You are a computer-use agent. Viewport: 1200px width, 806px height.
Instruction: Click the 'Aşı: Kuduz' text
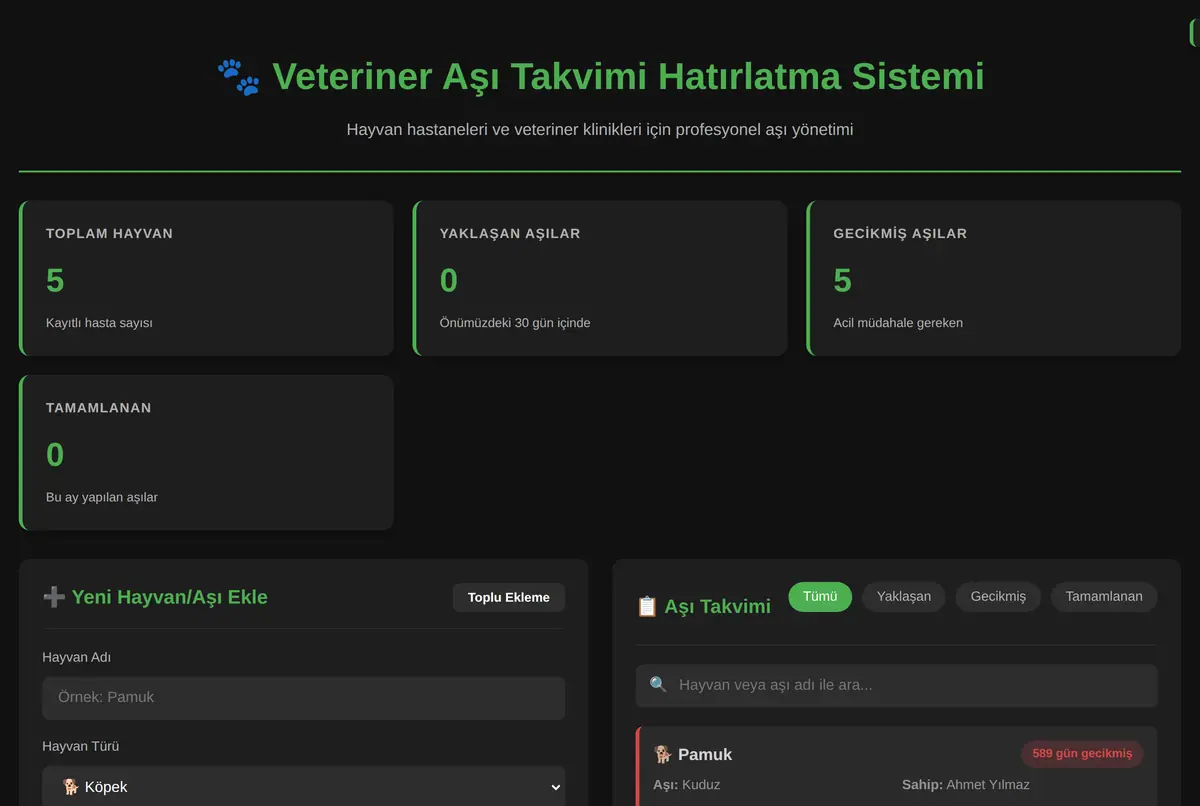pyautogui.click(x=687, y=784)
